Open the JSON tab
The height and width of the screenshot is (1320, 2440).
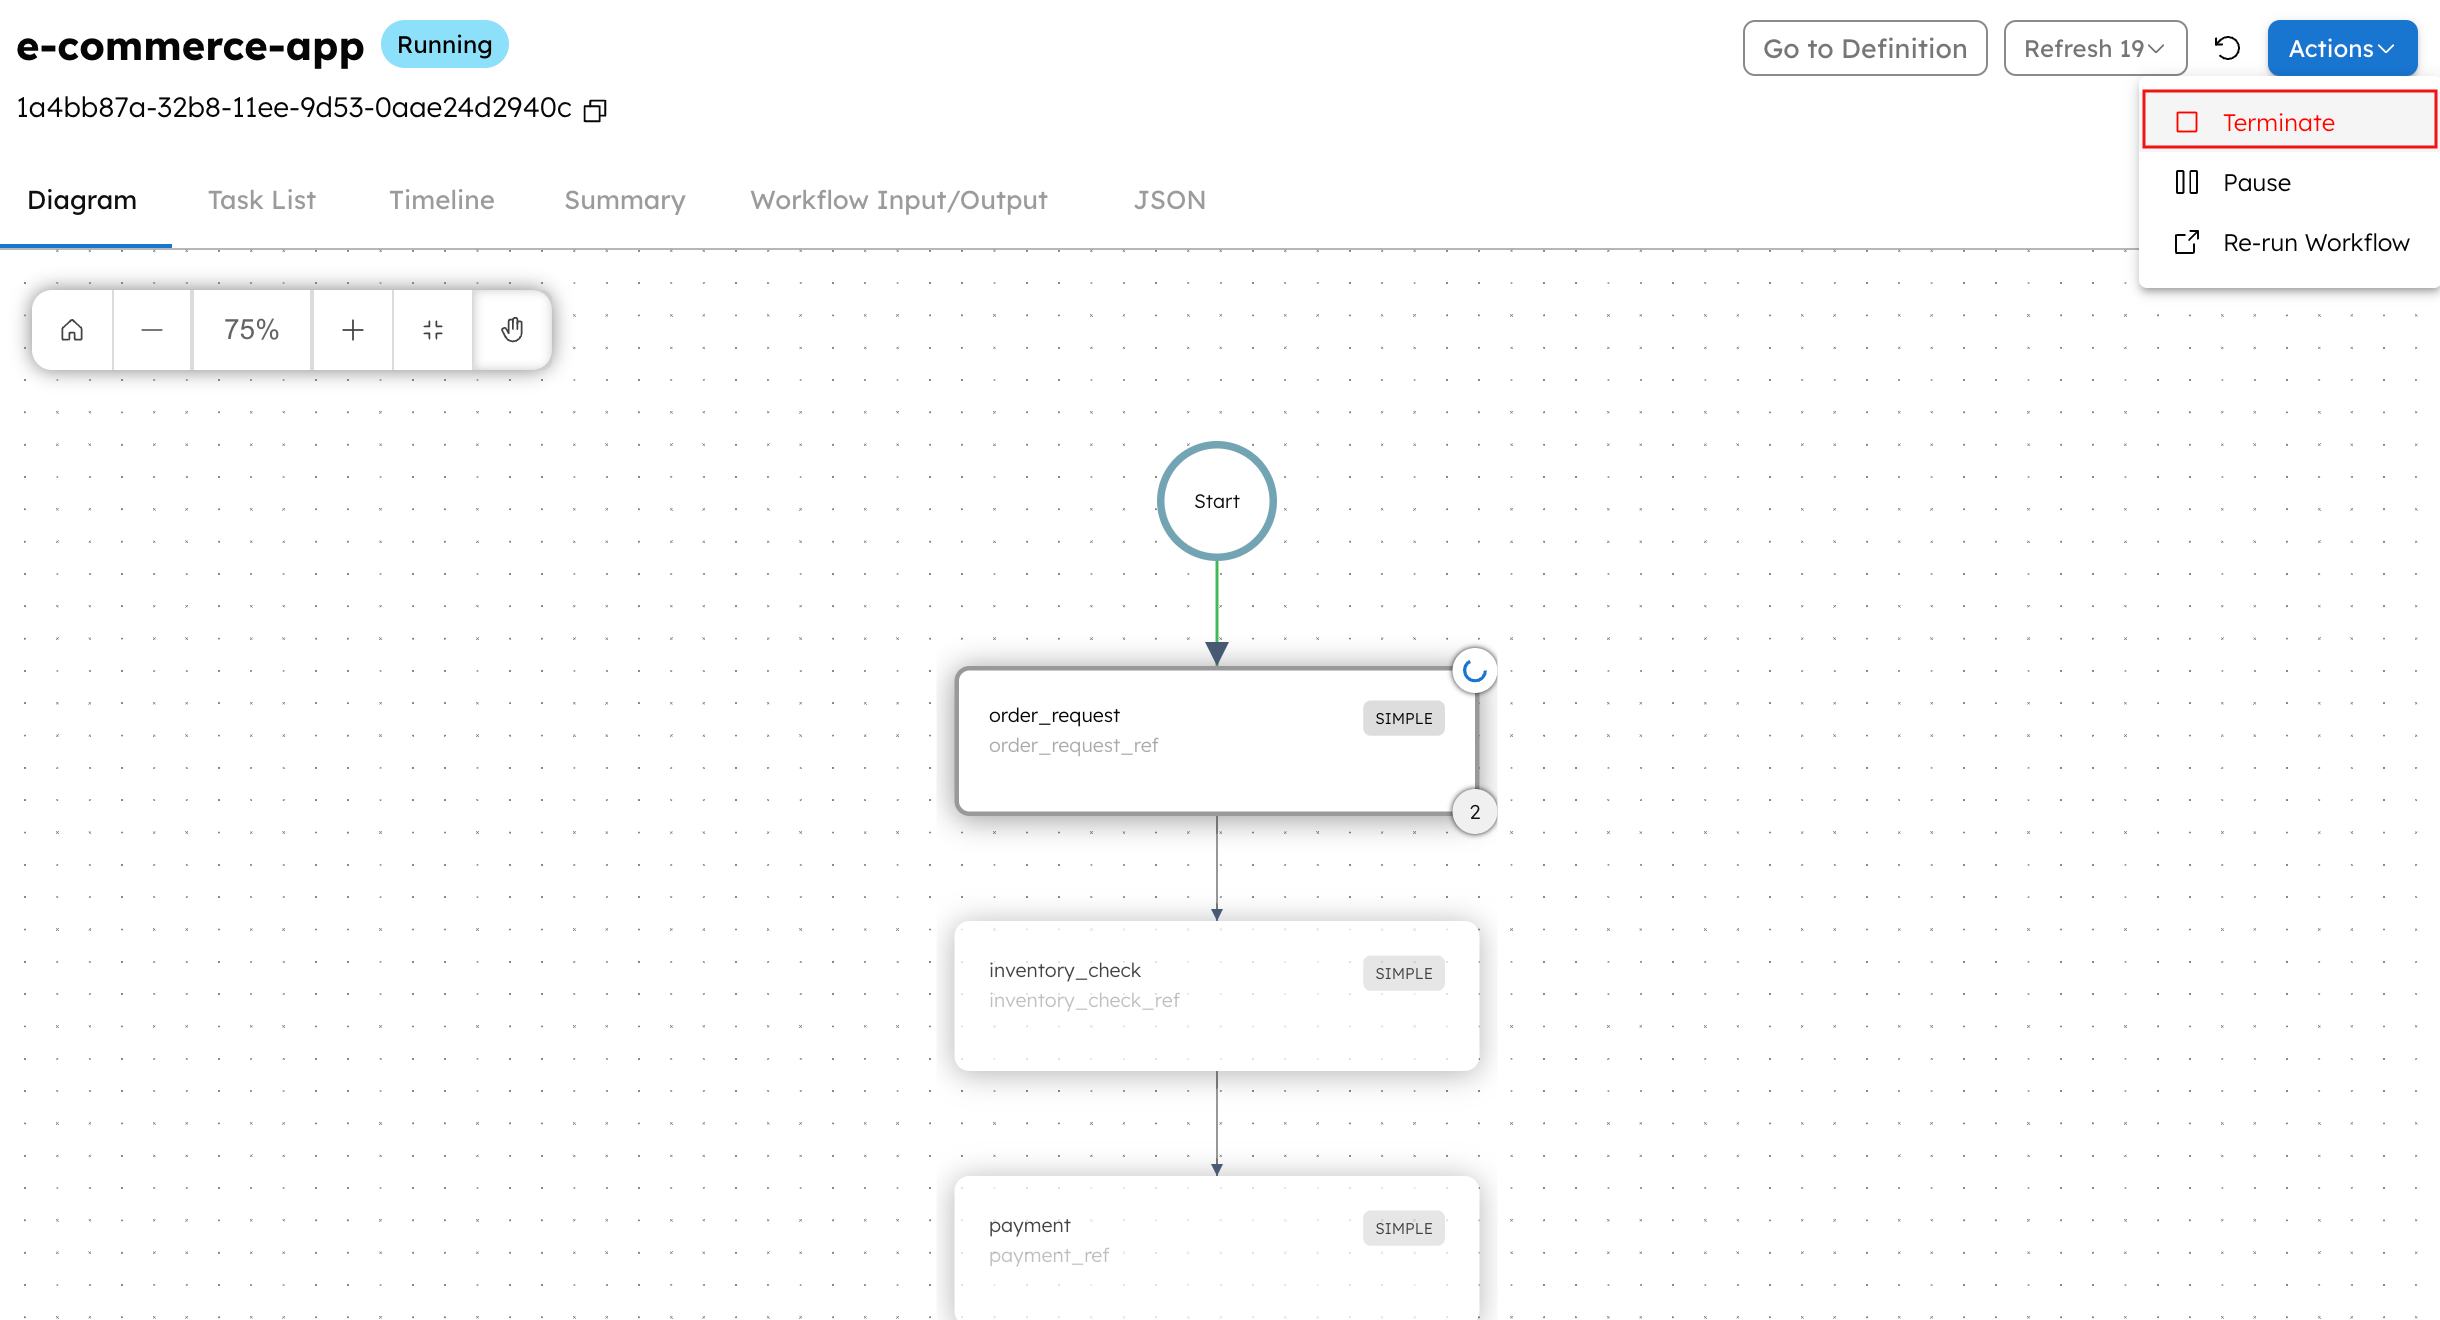[1169, 200]
